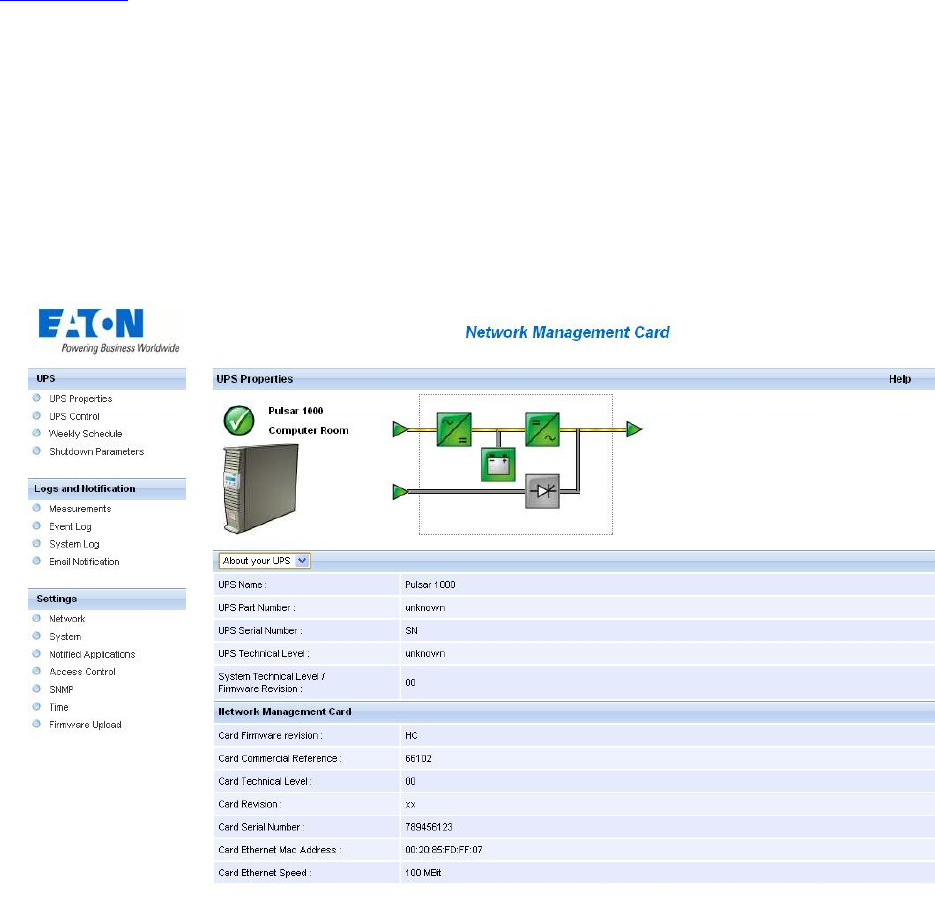Click bullet icon beside UPS Properties
The width and height of the screenshot is (935, 897).
click(36, 398)
